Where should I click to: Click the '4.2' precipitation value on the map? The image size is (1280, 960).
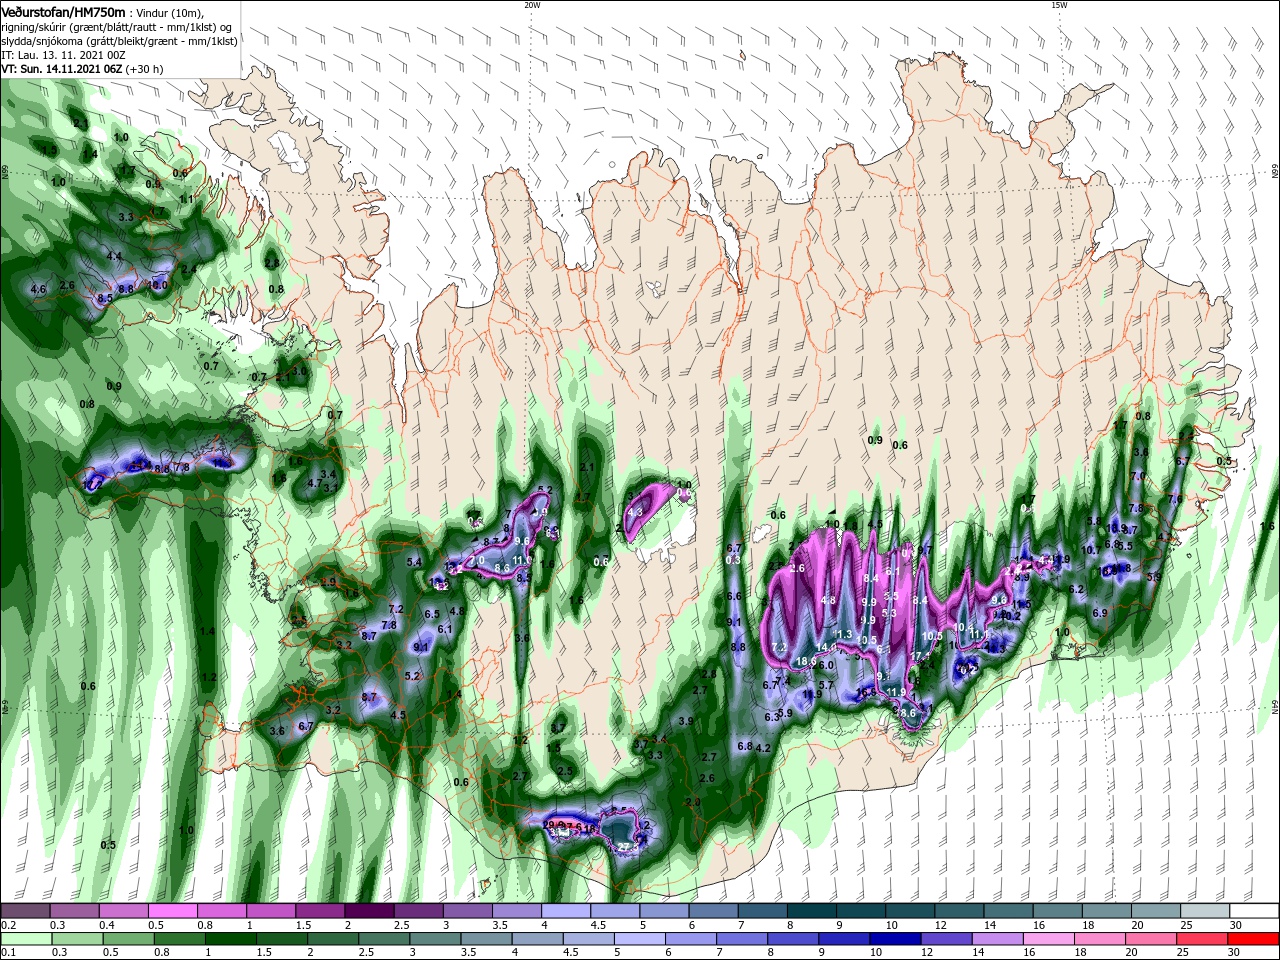[x=763, y=748]
